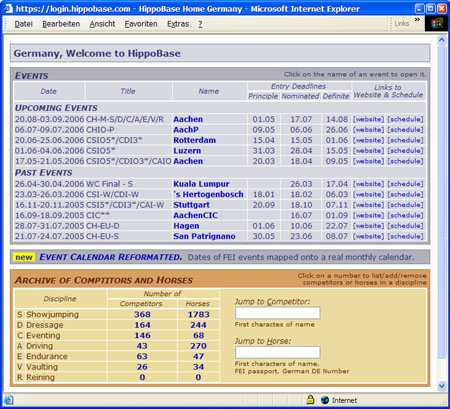Open Endurance horses count 47
This screenshot has height=409, width=450.
pyautogui.click(x=198, y=356)
